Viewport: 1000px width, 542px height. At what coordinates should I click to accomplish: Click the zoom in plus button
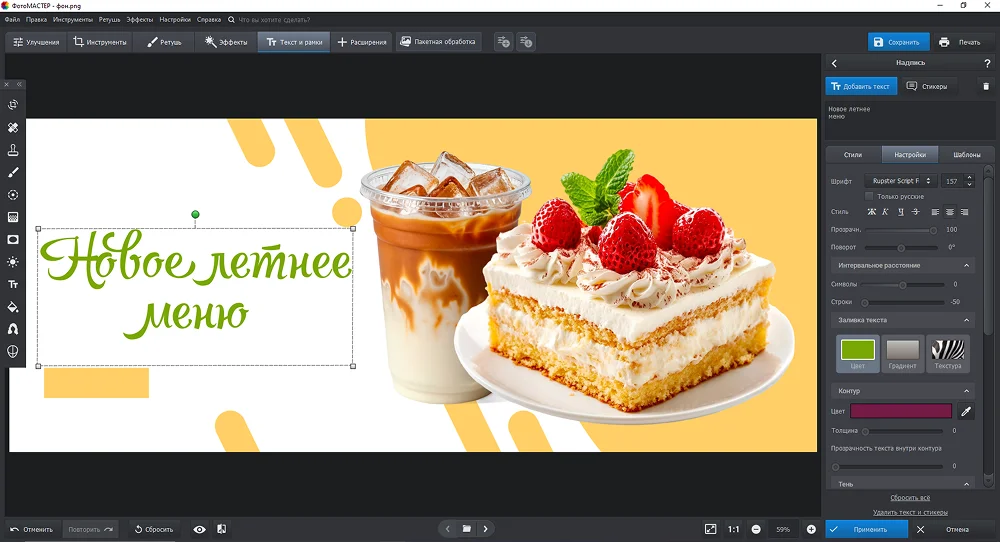811,529
